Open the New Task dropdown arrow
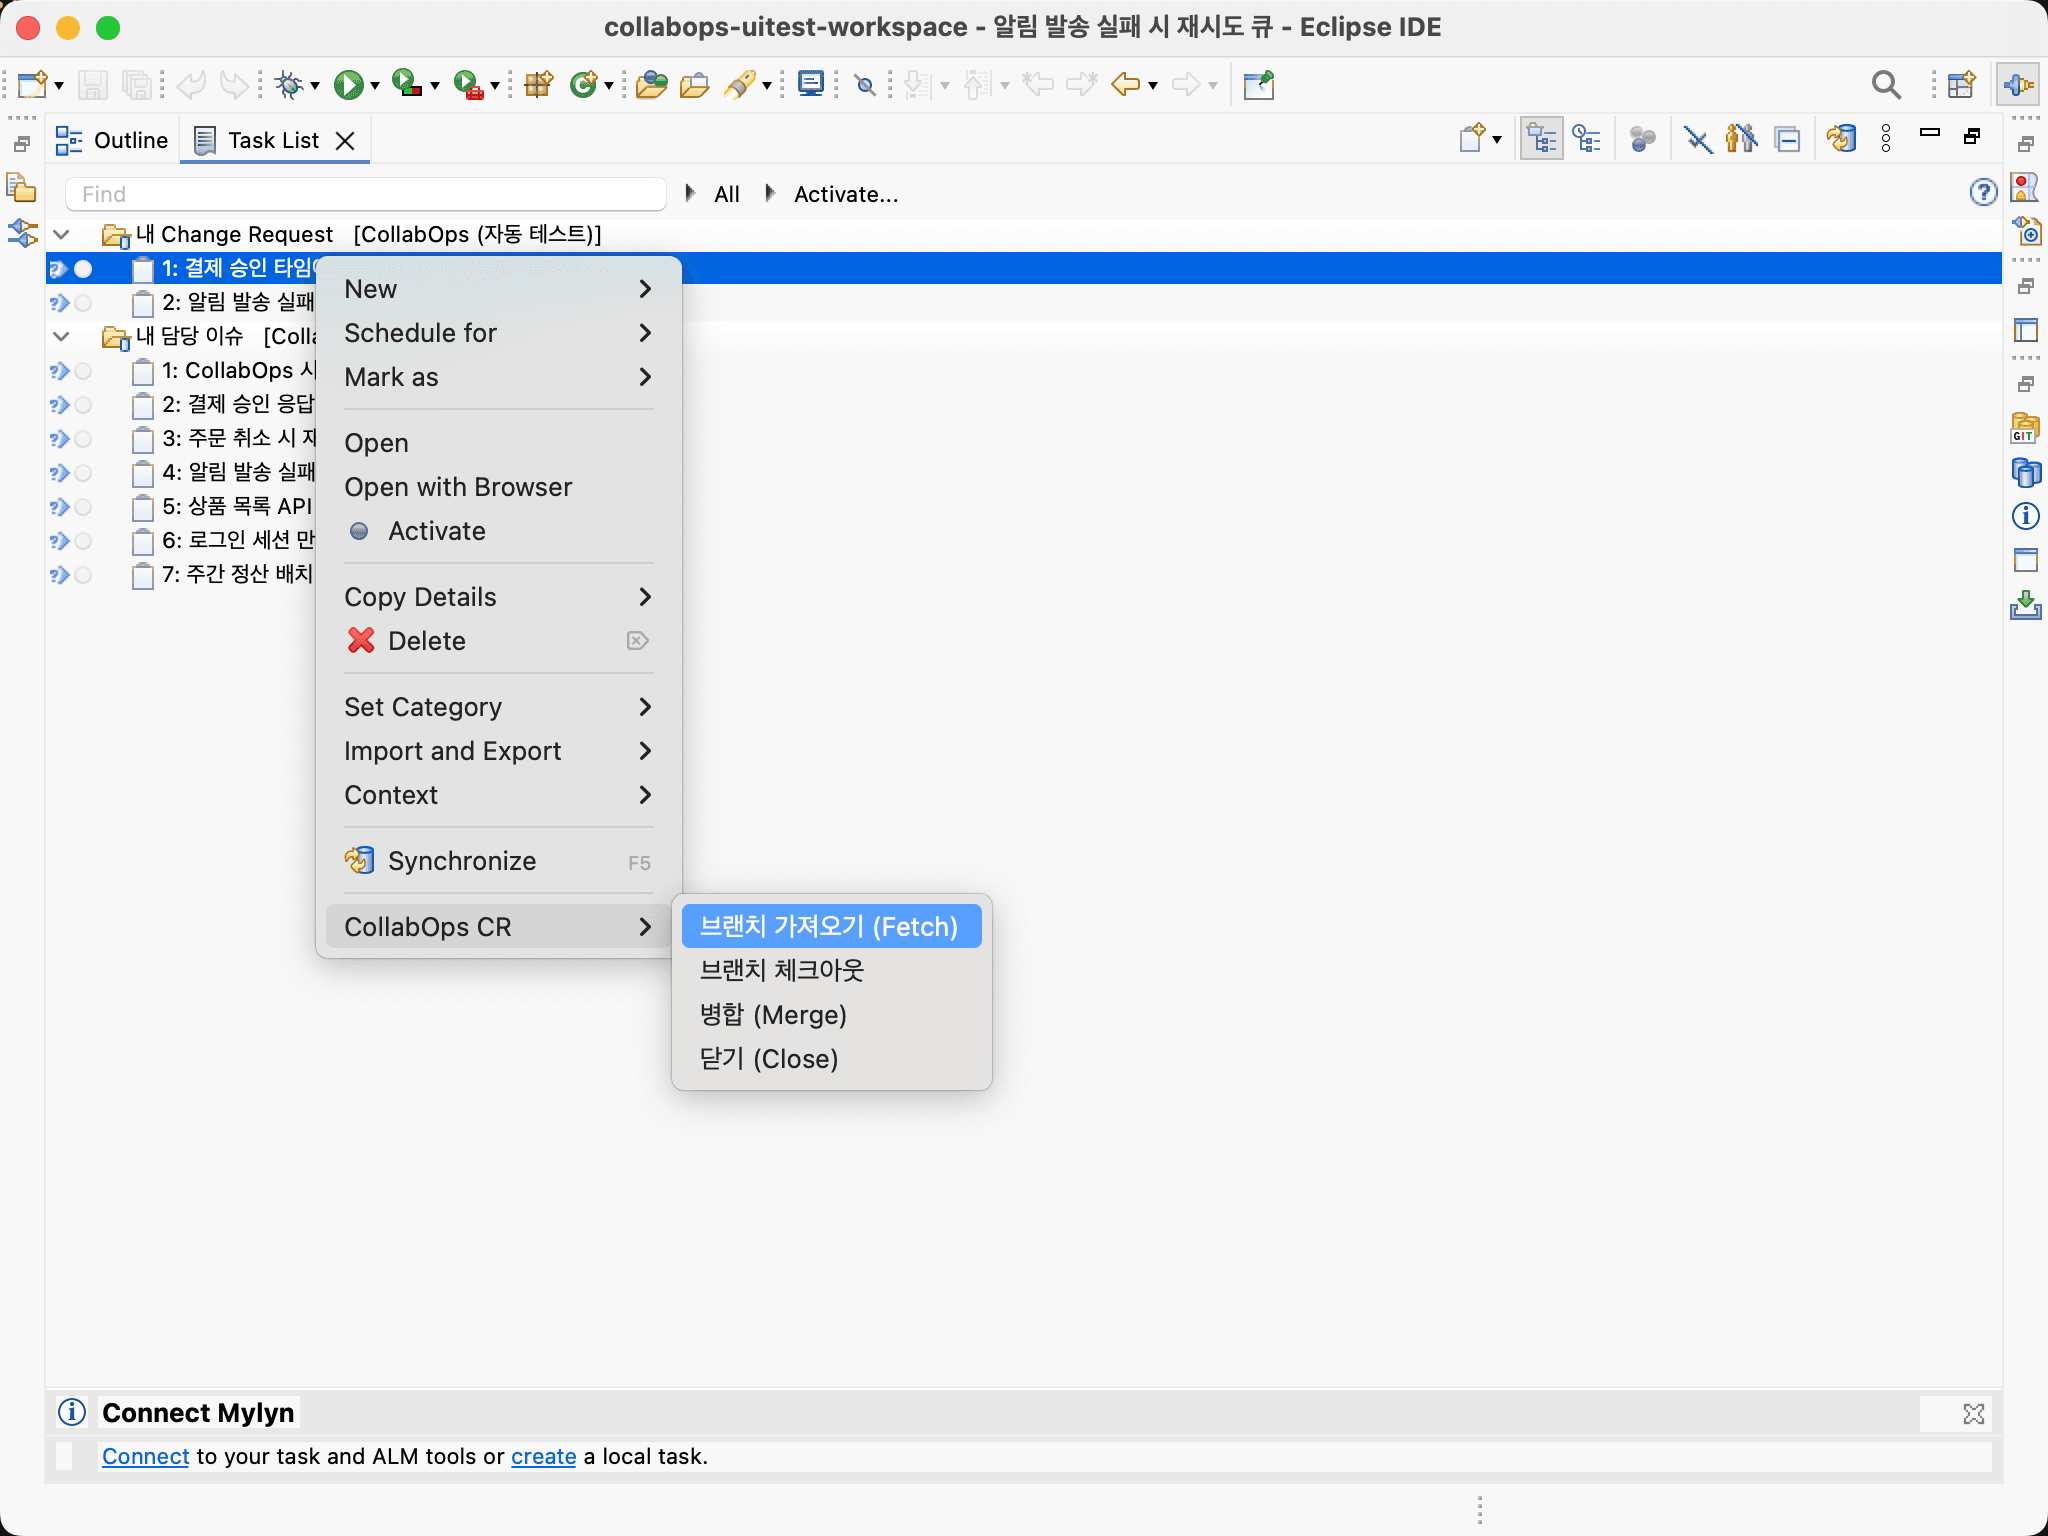The height and width of the screenshot is (1536, 2048). [x=1497, y=140]
